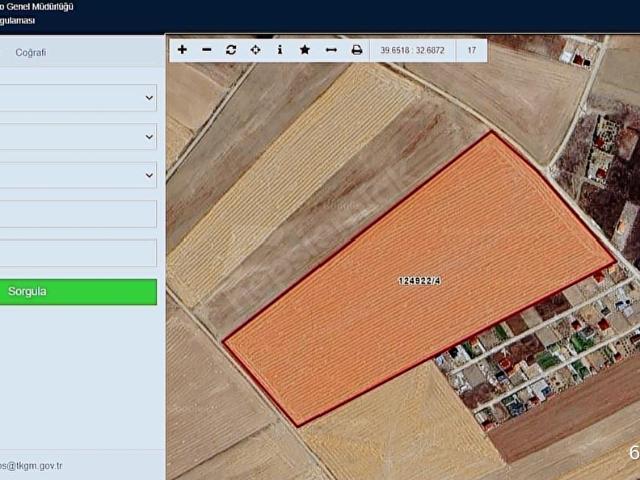Click the zoom level 17 indicator
Viewport: 640px width, 480px height.
pyautogui.click(x=471, y=49)
